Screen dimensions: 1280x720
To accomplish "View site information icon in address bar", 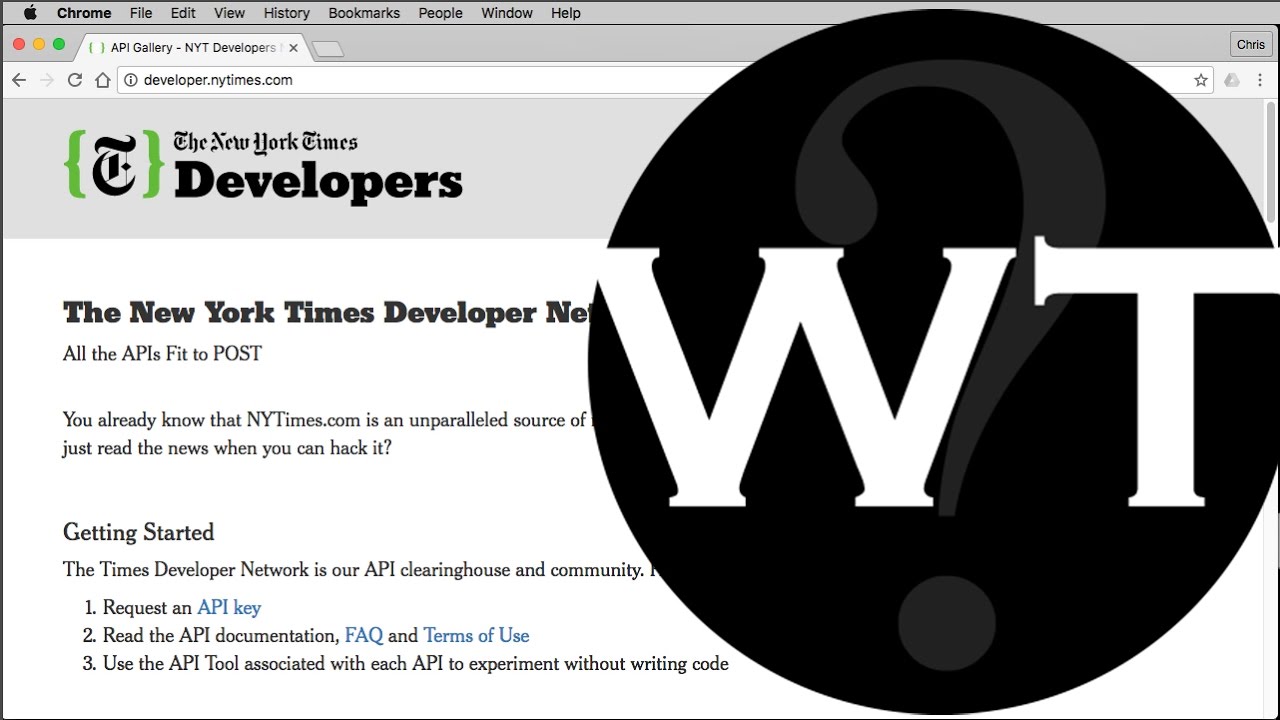I will 130,80.
